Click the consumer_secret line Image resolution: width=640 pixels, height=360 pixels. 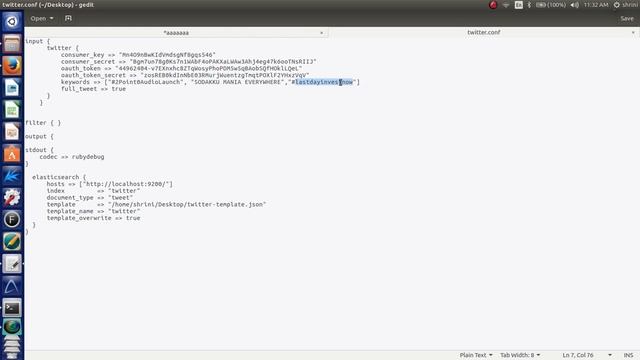click(189, 62)
